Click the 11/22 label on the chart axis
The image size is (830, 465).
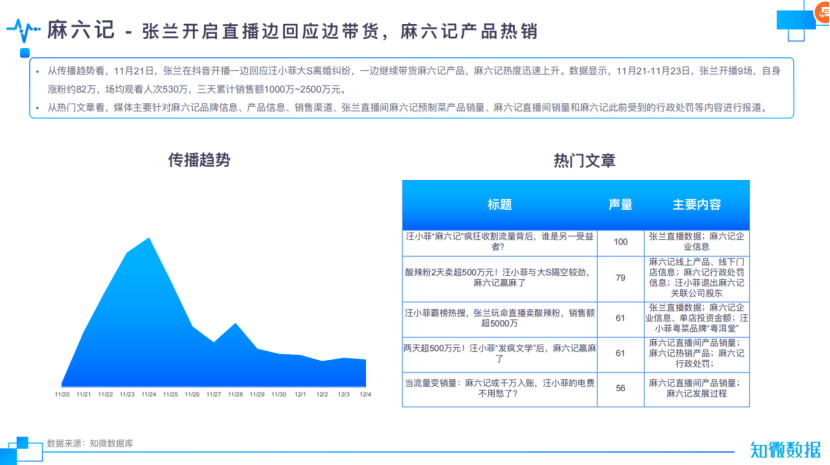(105, 395)
